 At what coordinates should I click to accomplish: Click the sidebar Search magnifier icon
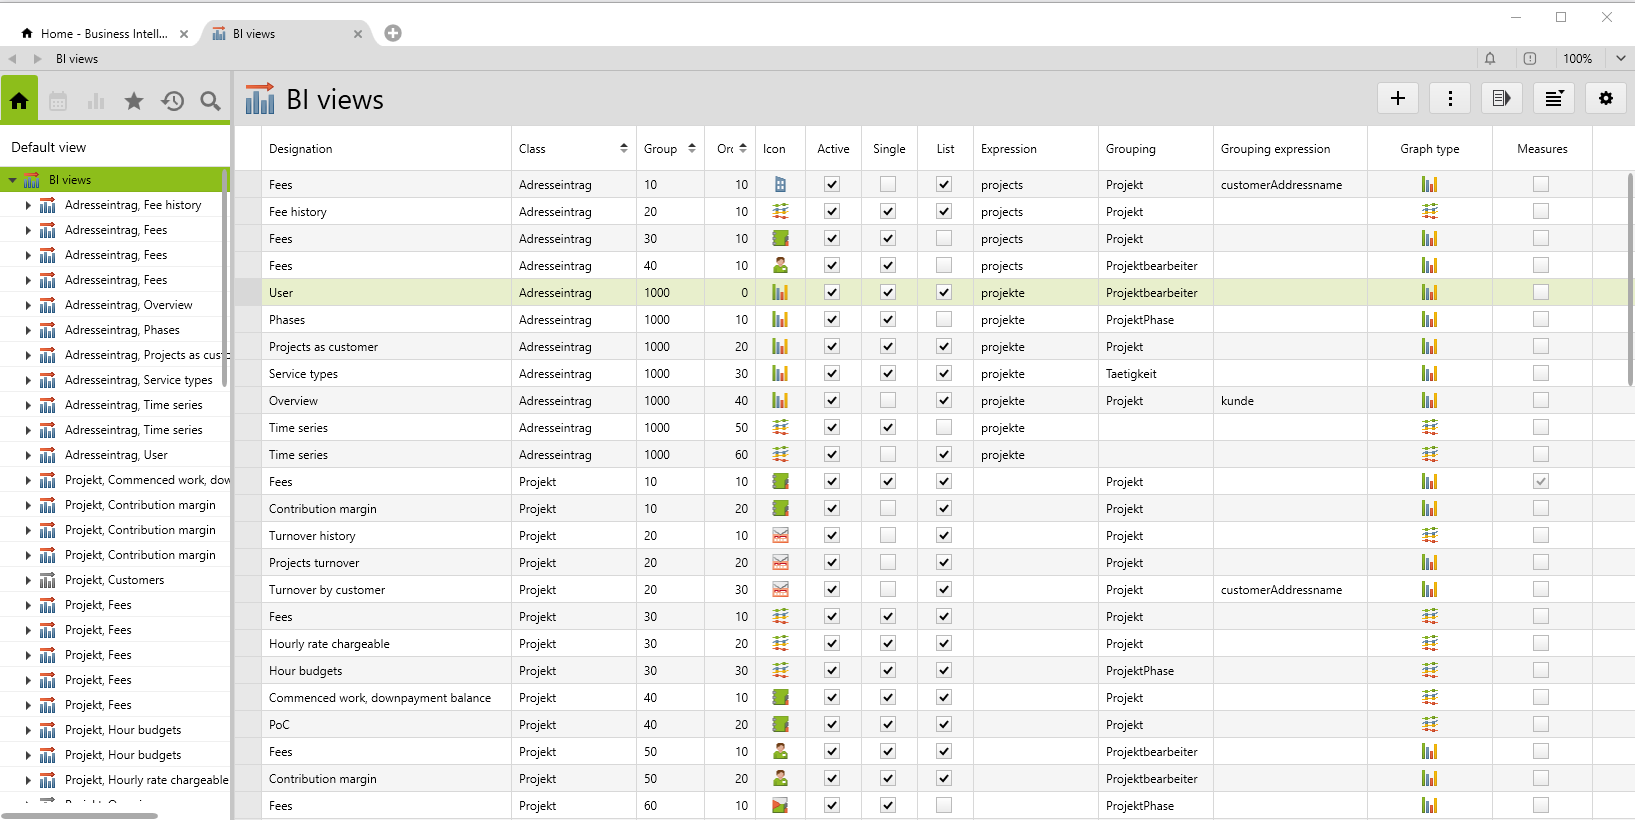pyautogui.click(x=210, y=101)
